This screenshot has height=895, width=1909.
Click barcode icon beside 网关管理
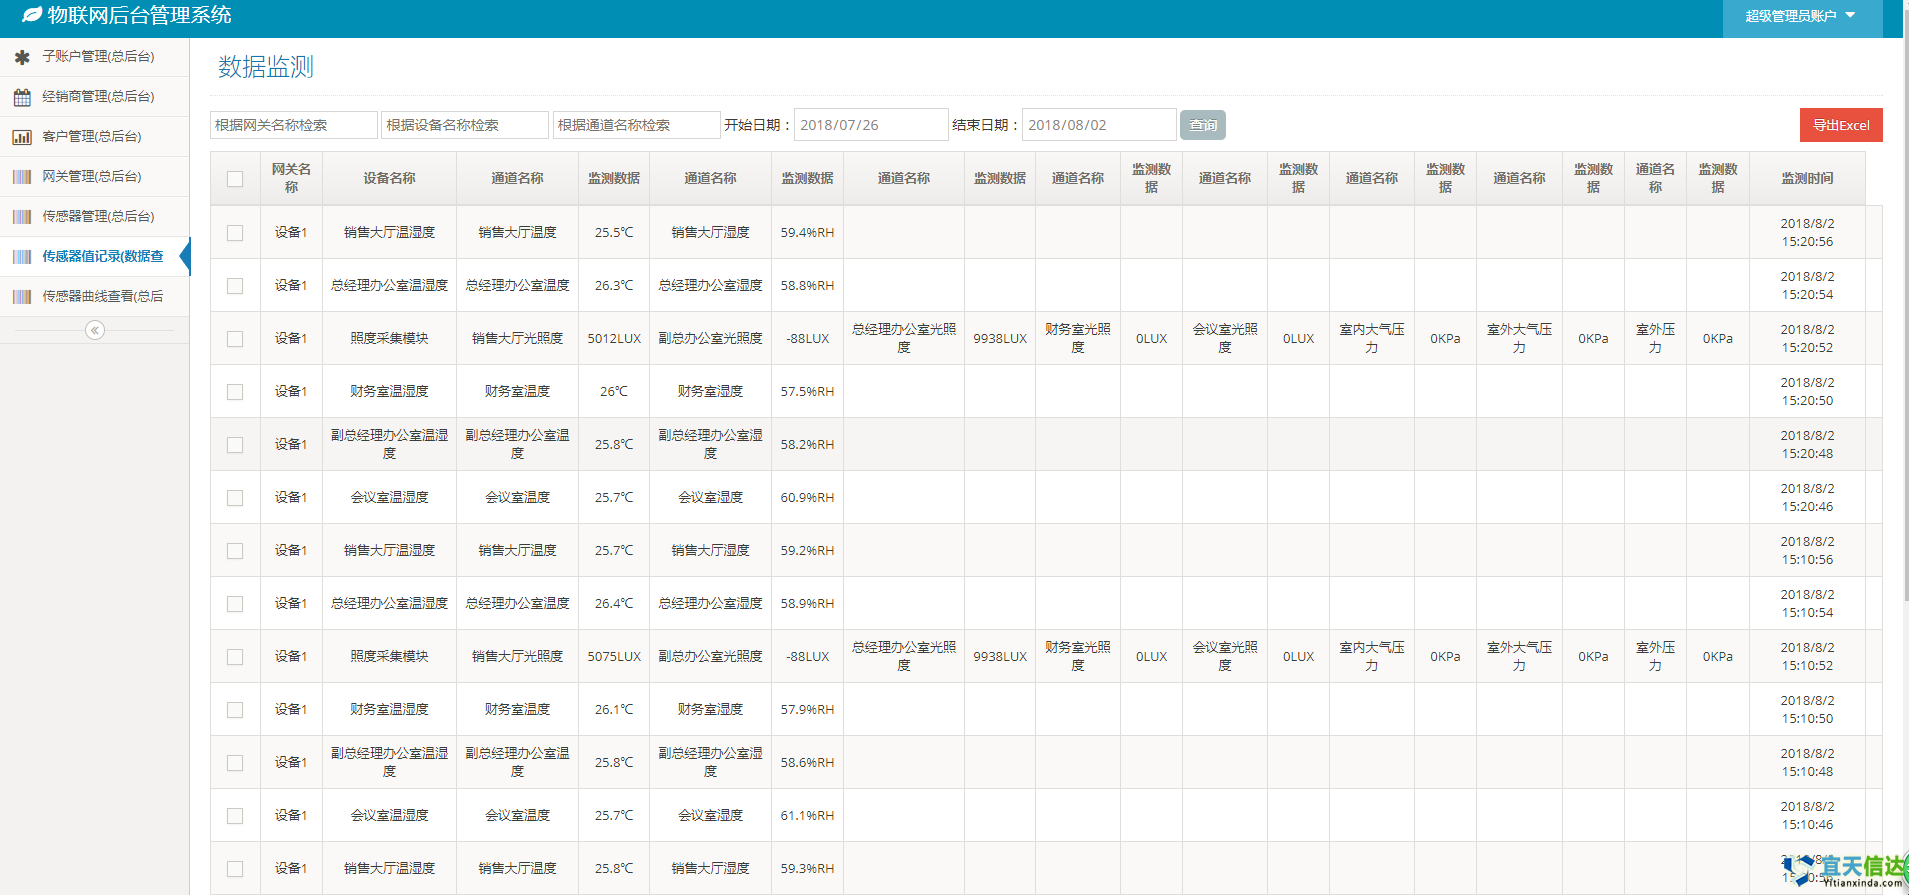[x=22, y=177]
